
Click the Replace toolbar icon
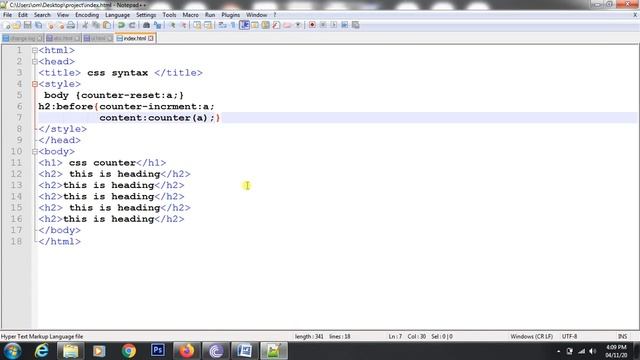click(x=158, y=25)
